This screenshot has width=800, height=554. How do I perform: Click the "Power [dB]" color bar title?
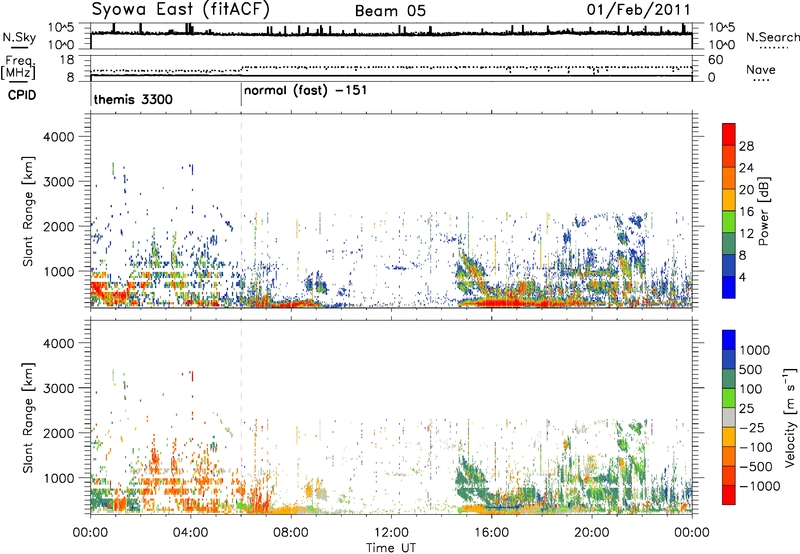coord(764,211)
